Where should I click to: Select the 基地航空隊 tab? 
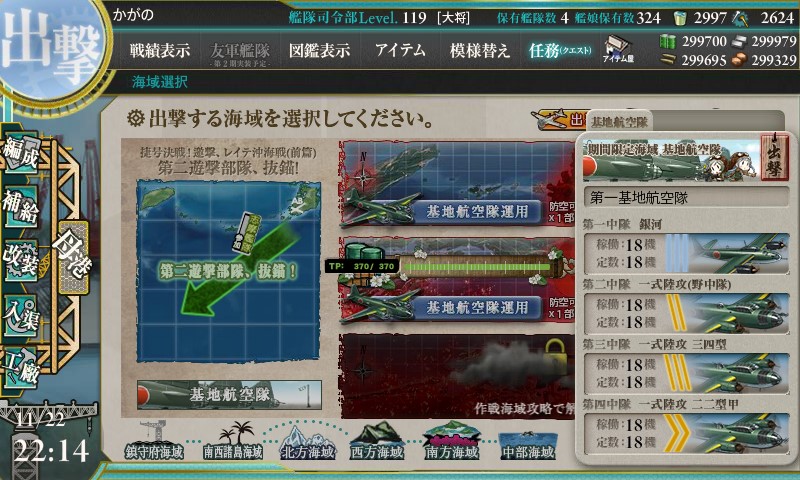(x=619, y=122)
